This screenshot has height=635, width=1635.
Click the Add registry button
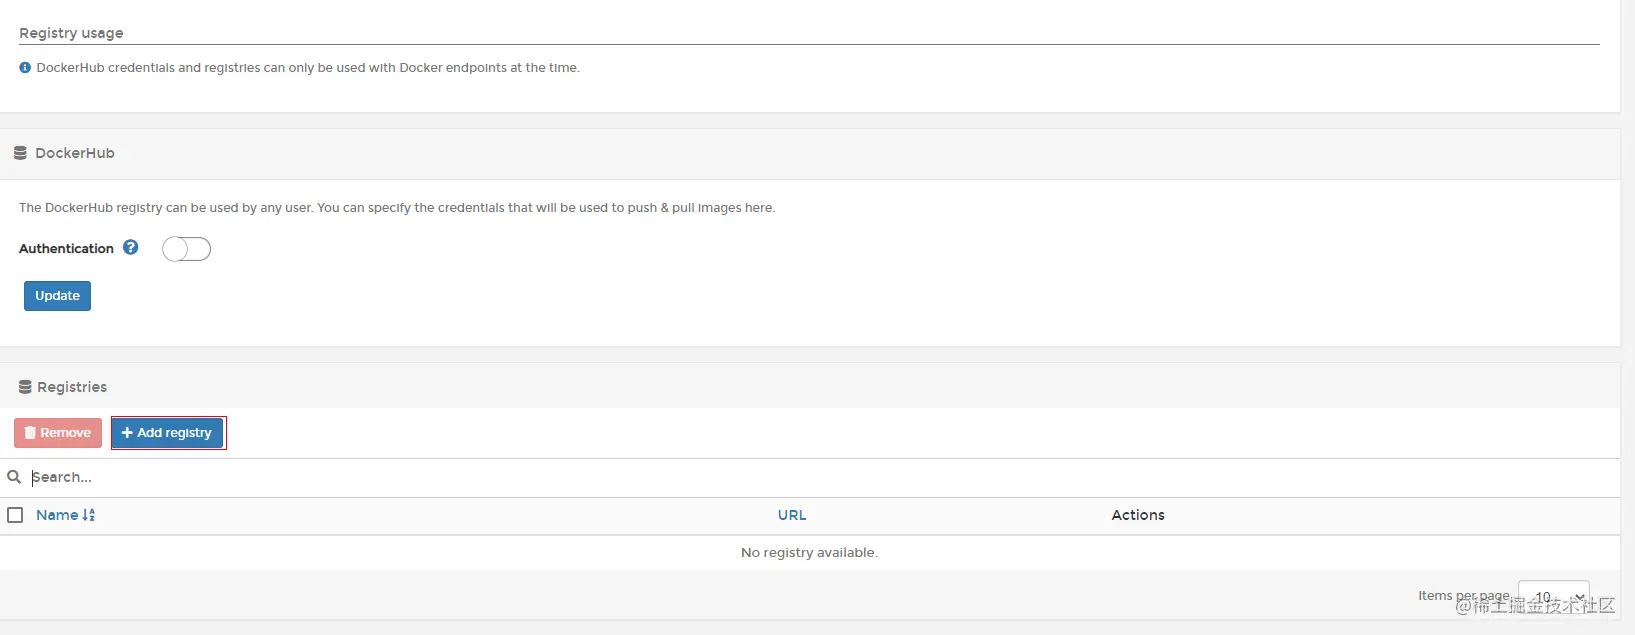coord(167,433)
